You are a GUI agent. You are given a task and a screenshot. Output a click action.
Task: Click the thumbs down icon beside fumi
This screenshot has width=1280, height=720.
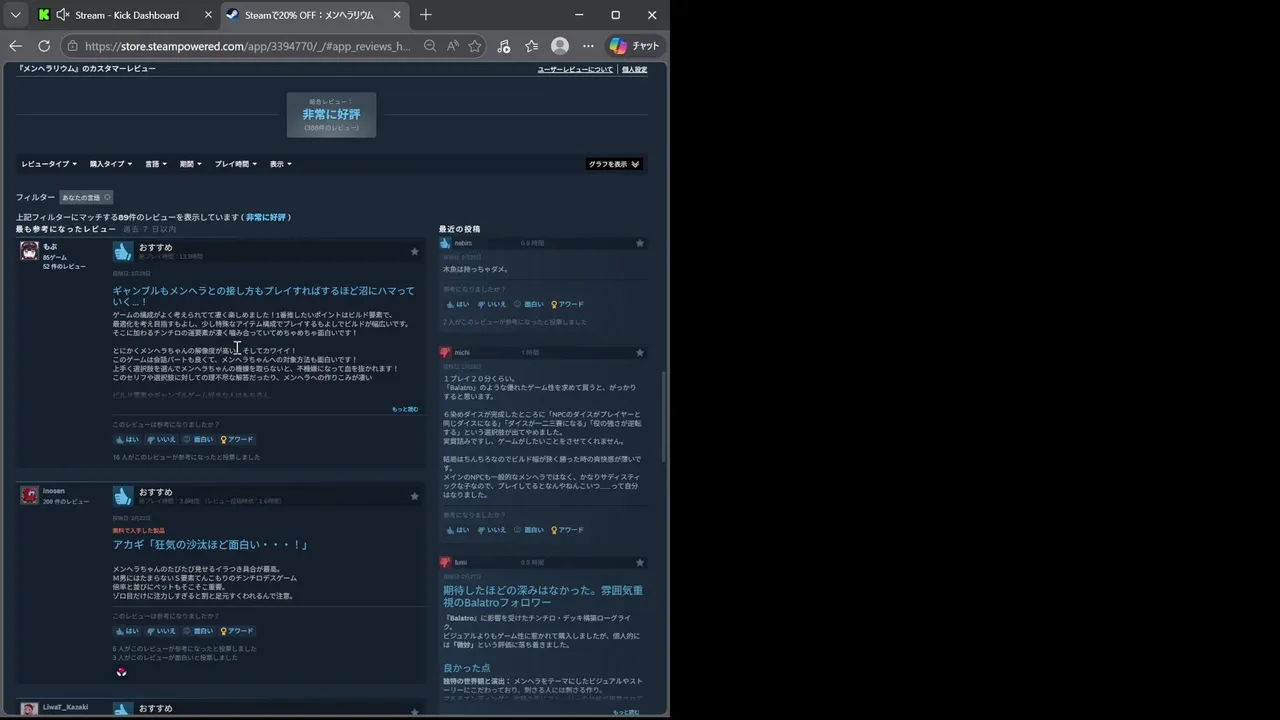click(x=445, y=562)
